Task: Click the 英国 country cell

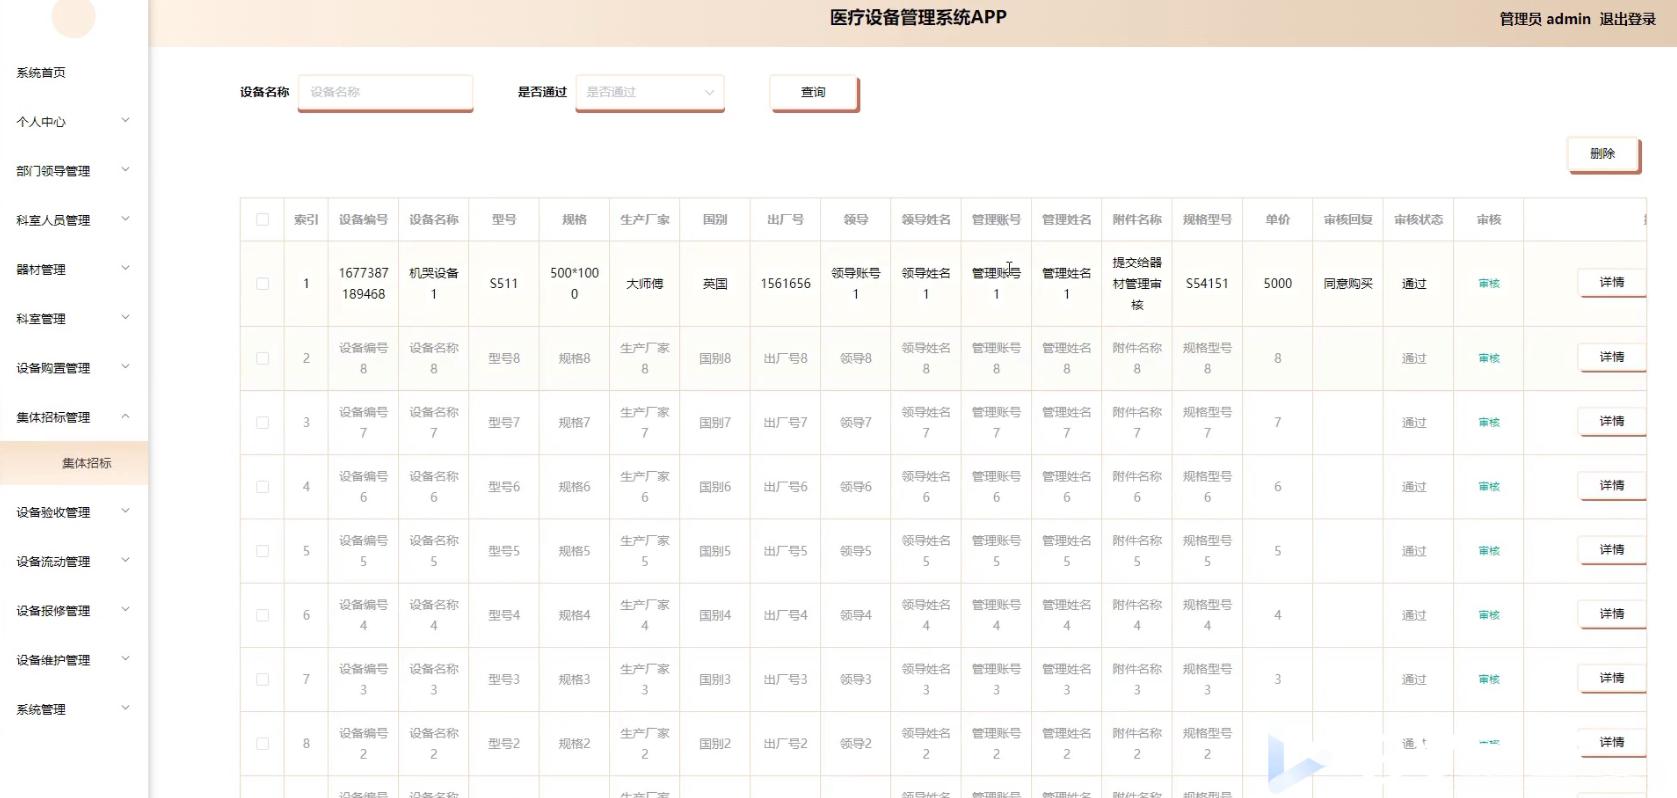Action: click(715, 284)
